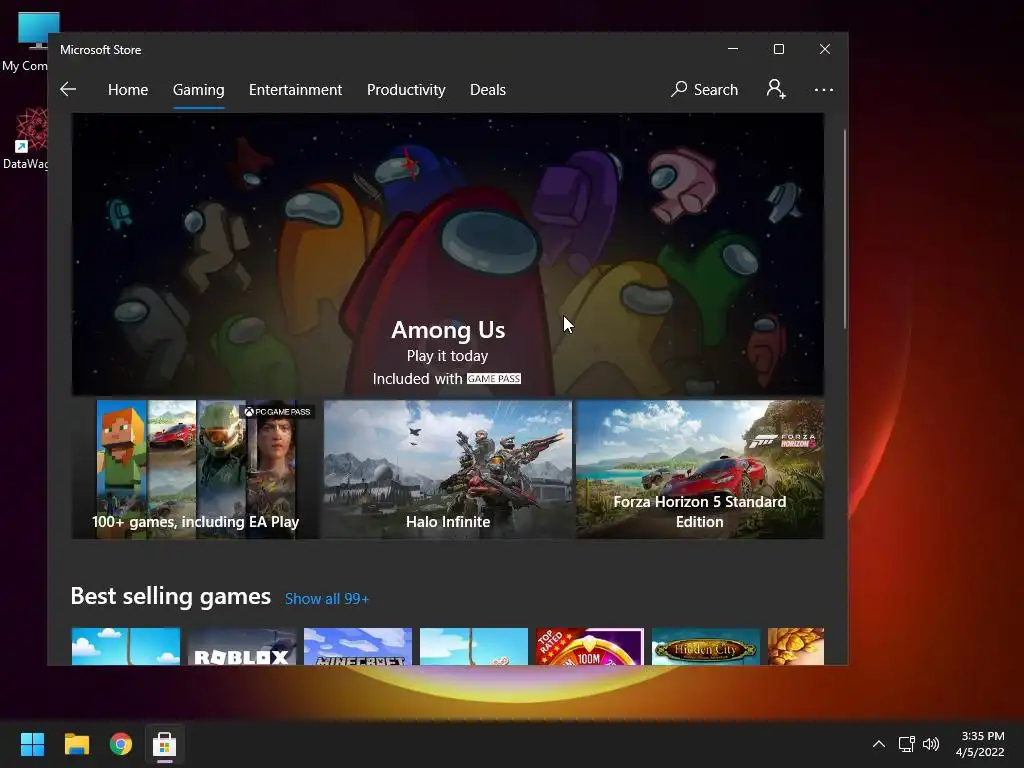Open the Among Us featured banner
This screenshot has height=768, width=1024.
click(448, 254)
